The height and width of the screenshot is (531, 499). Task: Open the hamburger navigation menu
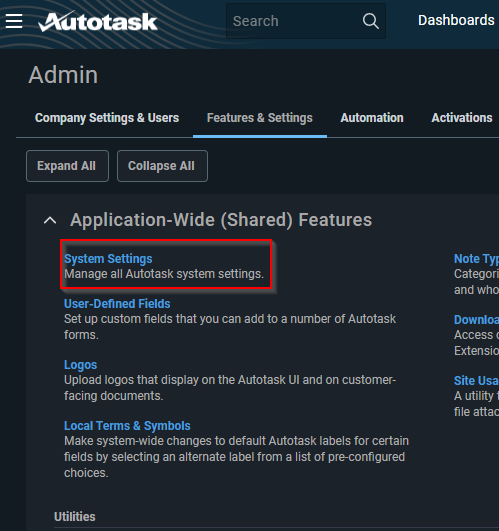tap(14, 21)
